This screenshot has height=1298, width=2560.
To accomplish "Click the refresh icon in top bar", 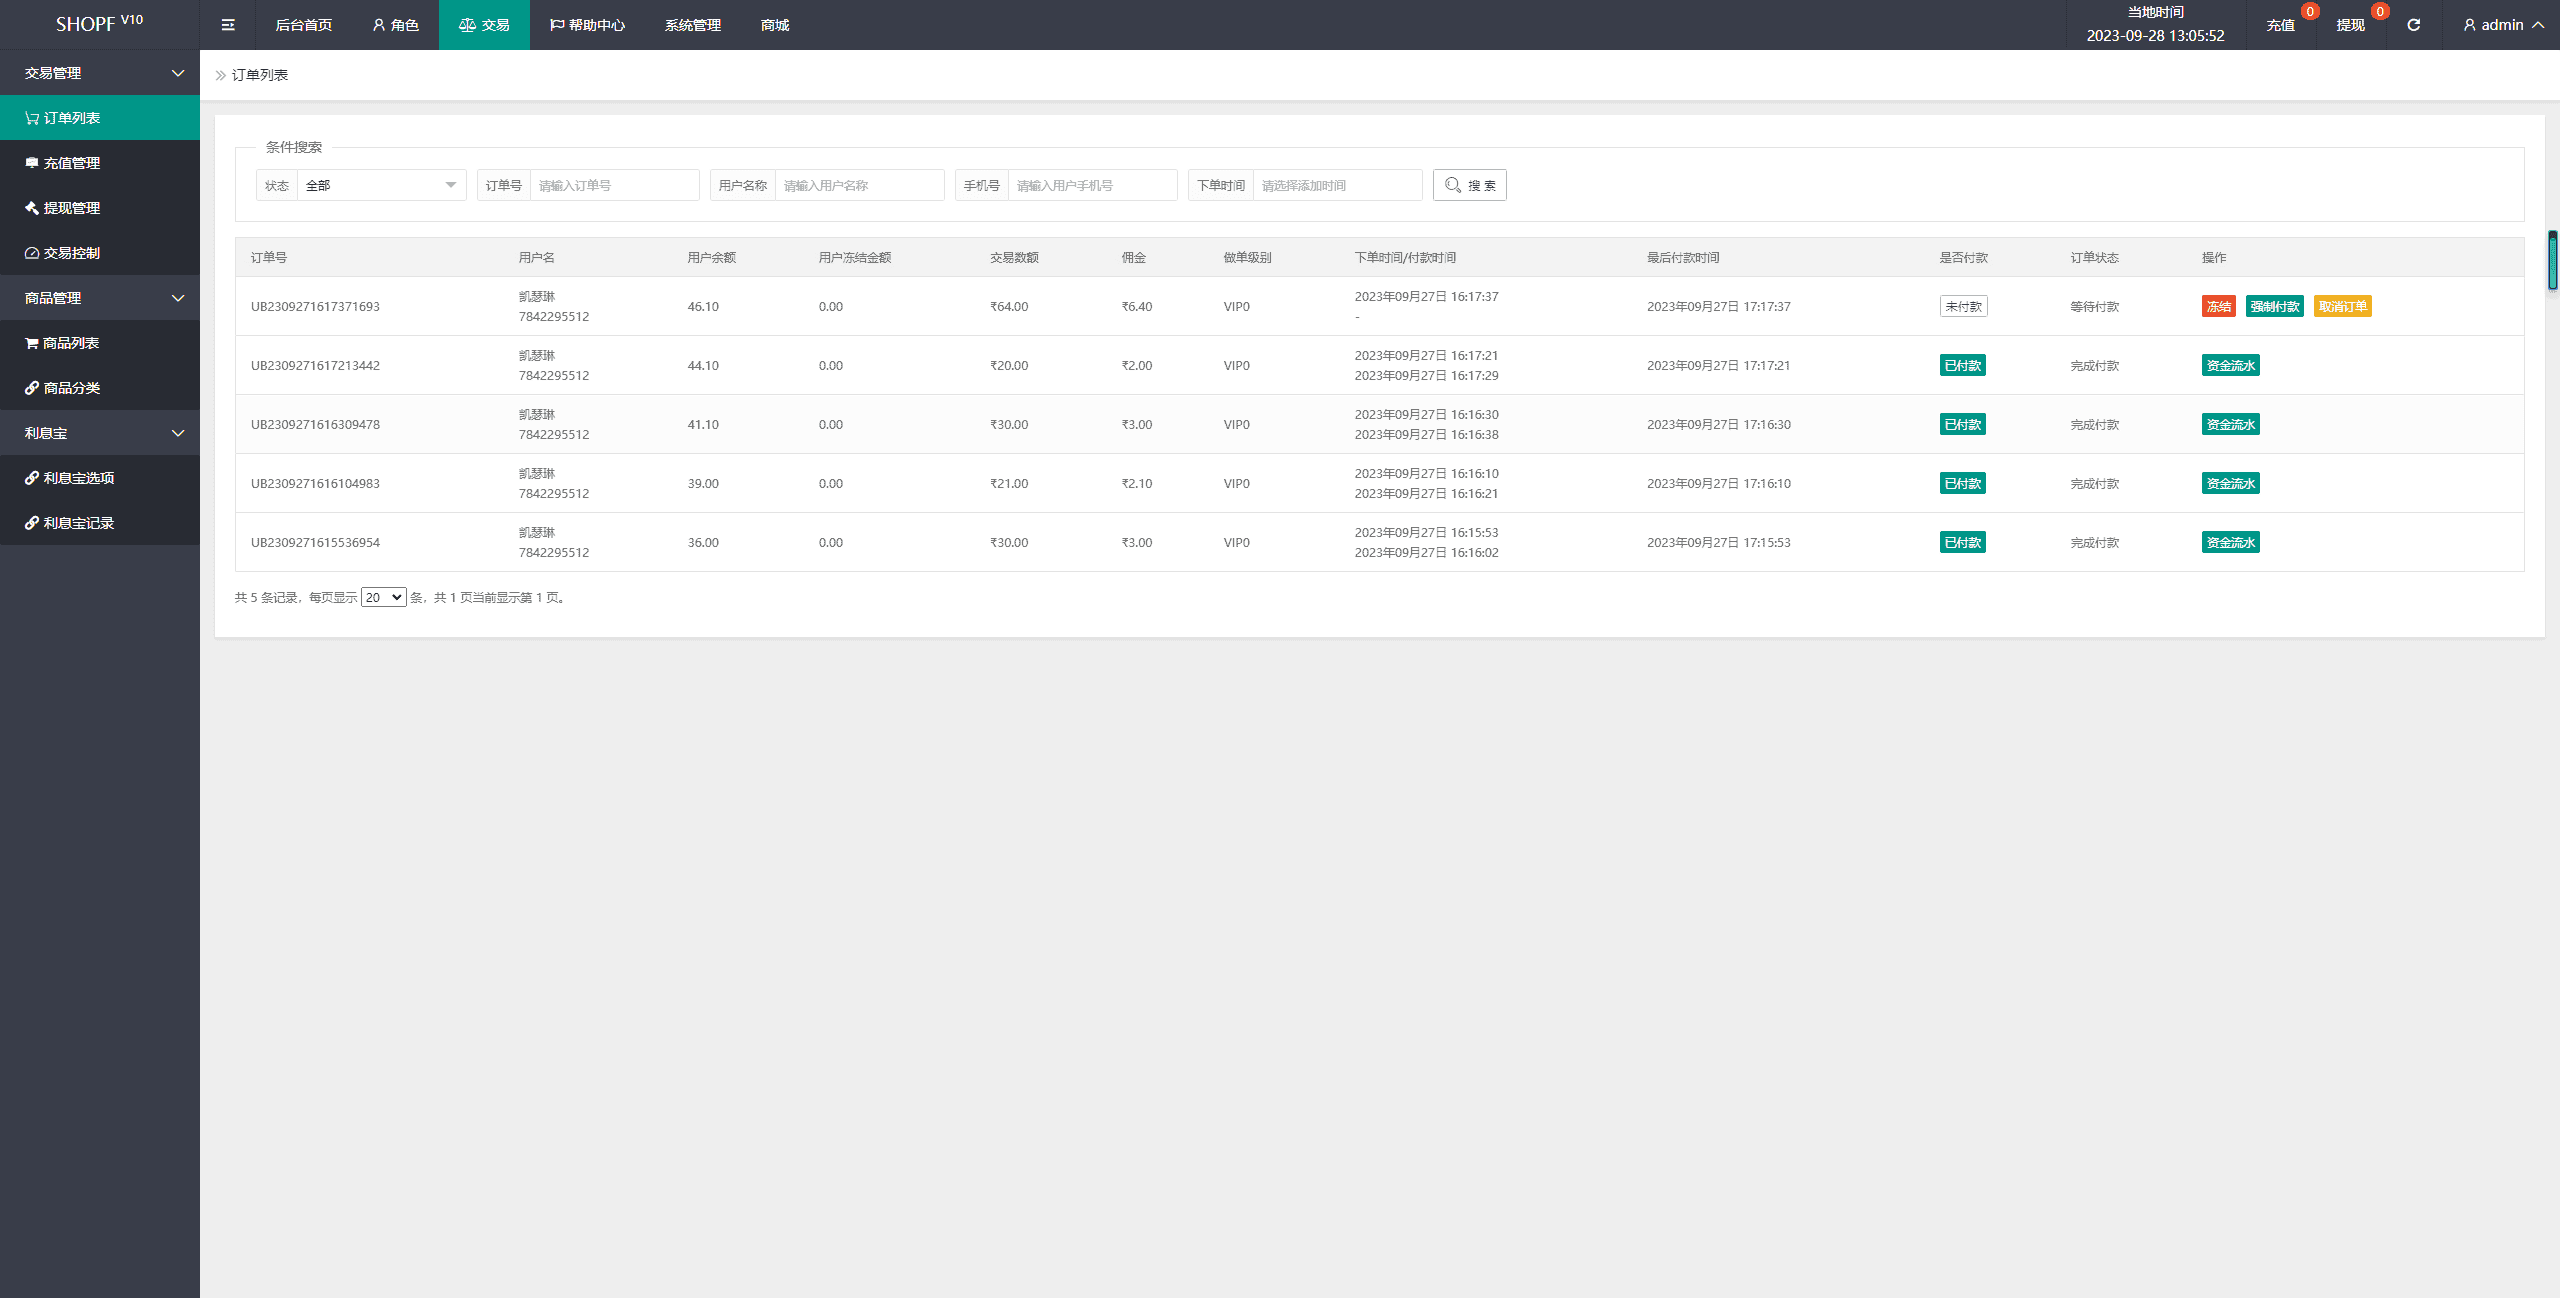I will (2413, 25).
